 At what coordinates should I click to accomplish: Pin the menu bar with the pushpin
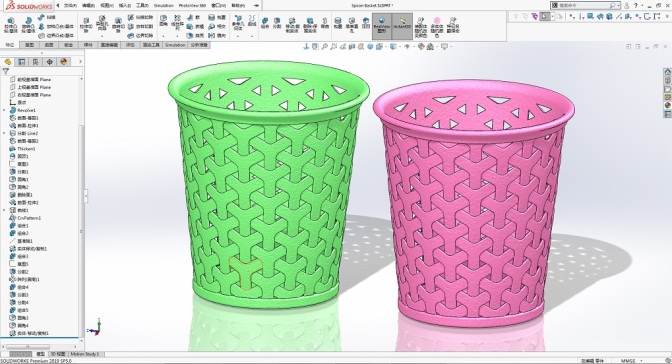[256, 6]
